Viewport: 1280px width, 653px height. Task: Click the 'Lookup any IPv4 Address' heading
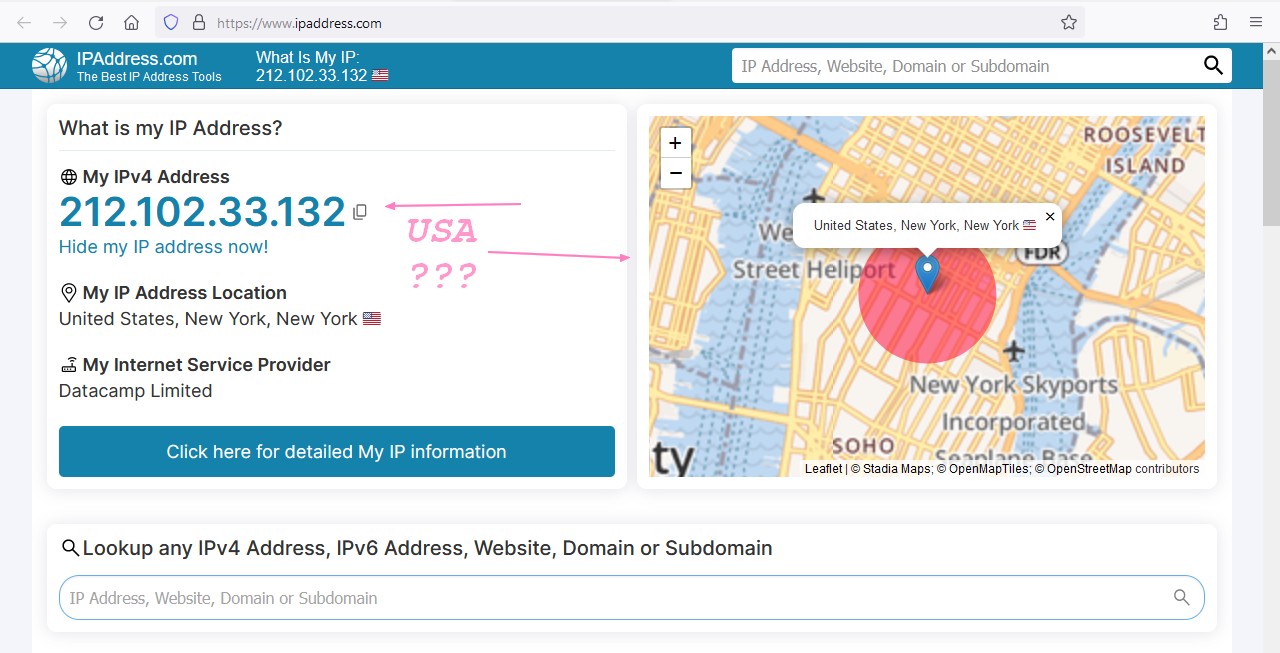[x=427, y=548]
